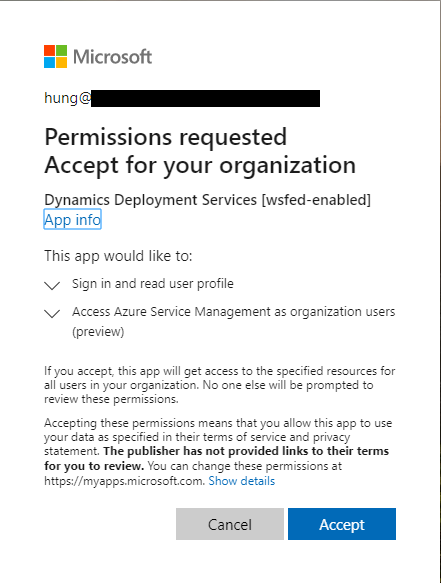Click "Sign in and read user profile" text
The width and height of the screenshot is (441, 583).
[153, 284]
